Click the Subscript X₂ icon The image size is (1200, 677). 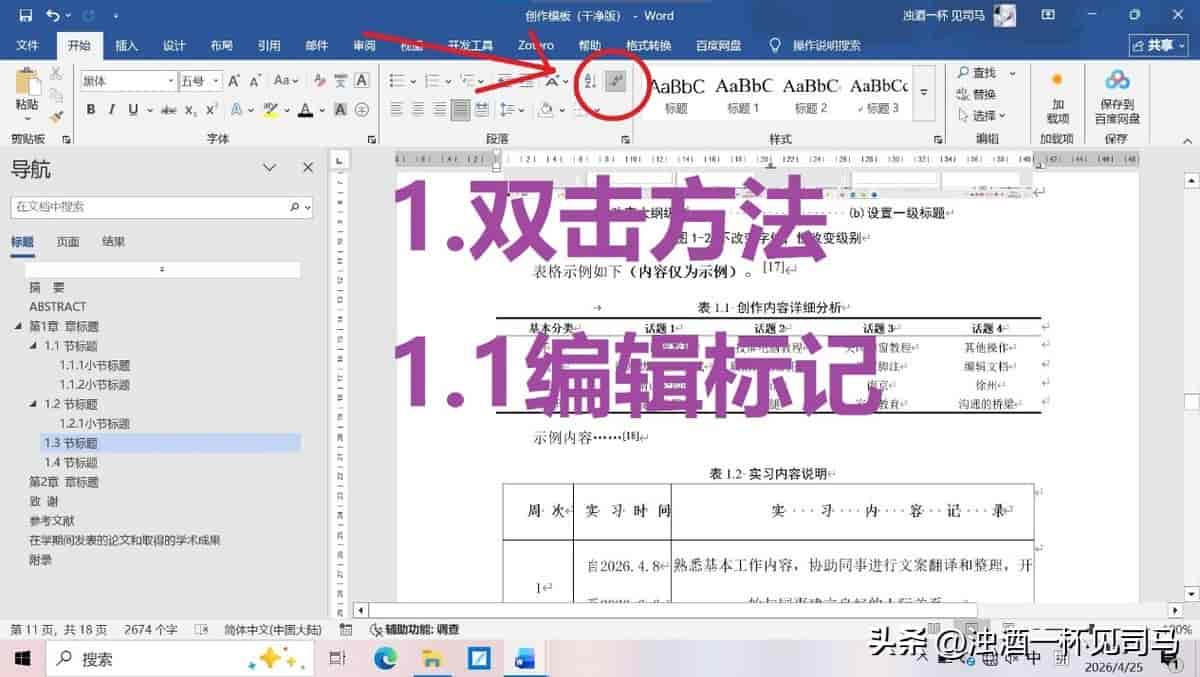point(189,110)
